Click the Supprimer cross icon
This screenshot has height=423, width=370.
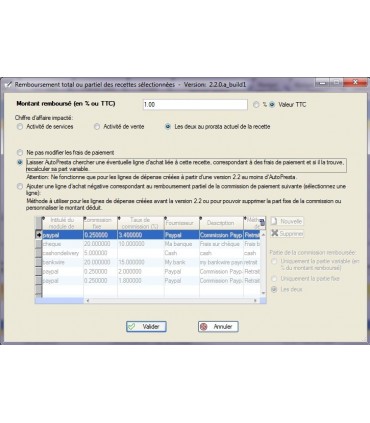pyautogui.click(x=275, y=233)
